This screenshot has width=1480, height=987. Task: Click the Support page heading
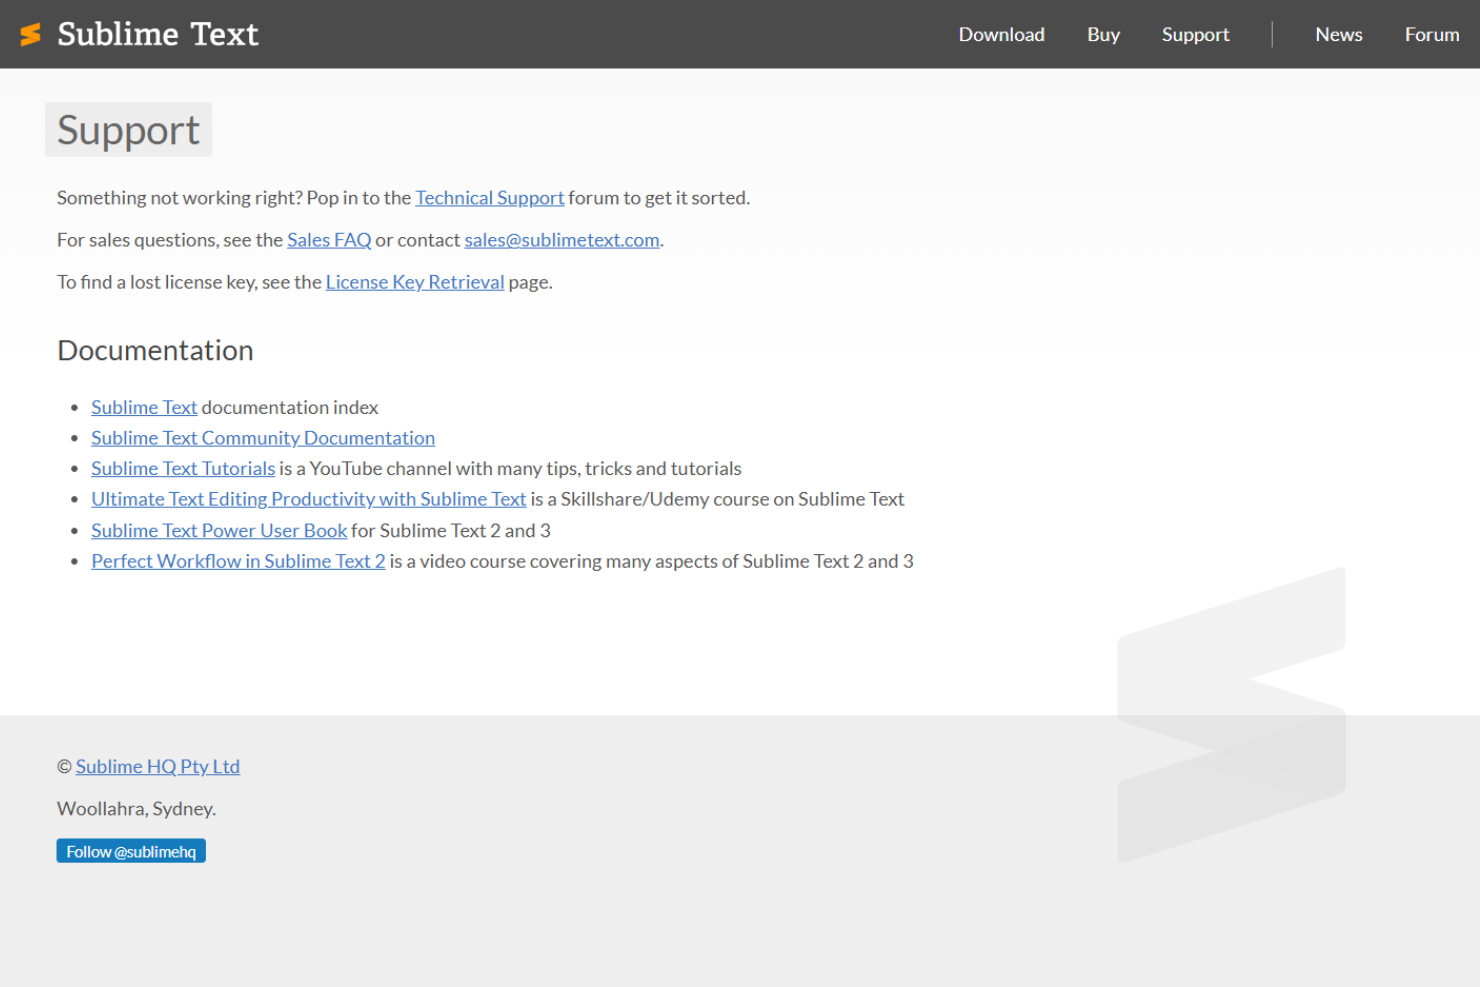pyautogui.click(x=128, y=130)
